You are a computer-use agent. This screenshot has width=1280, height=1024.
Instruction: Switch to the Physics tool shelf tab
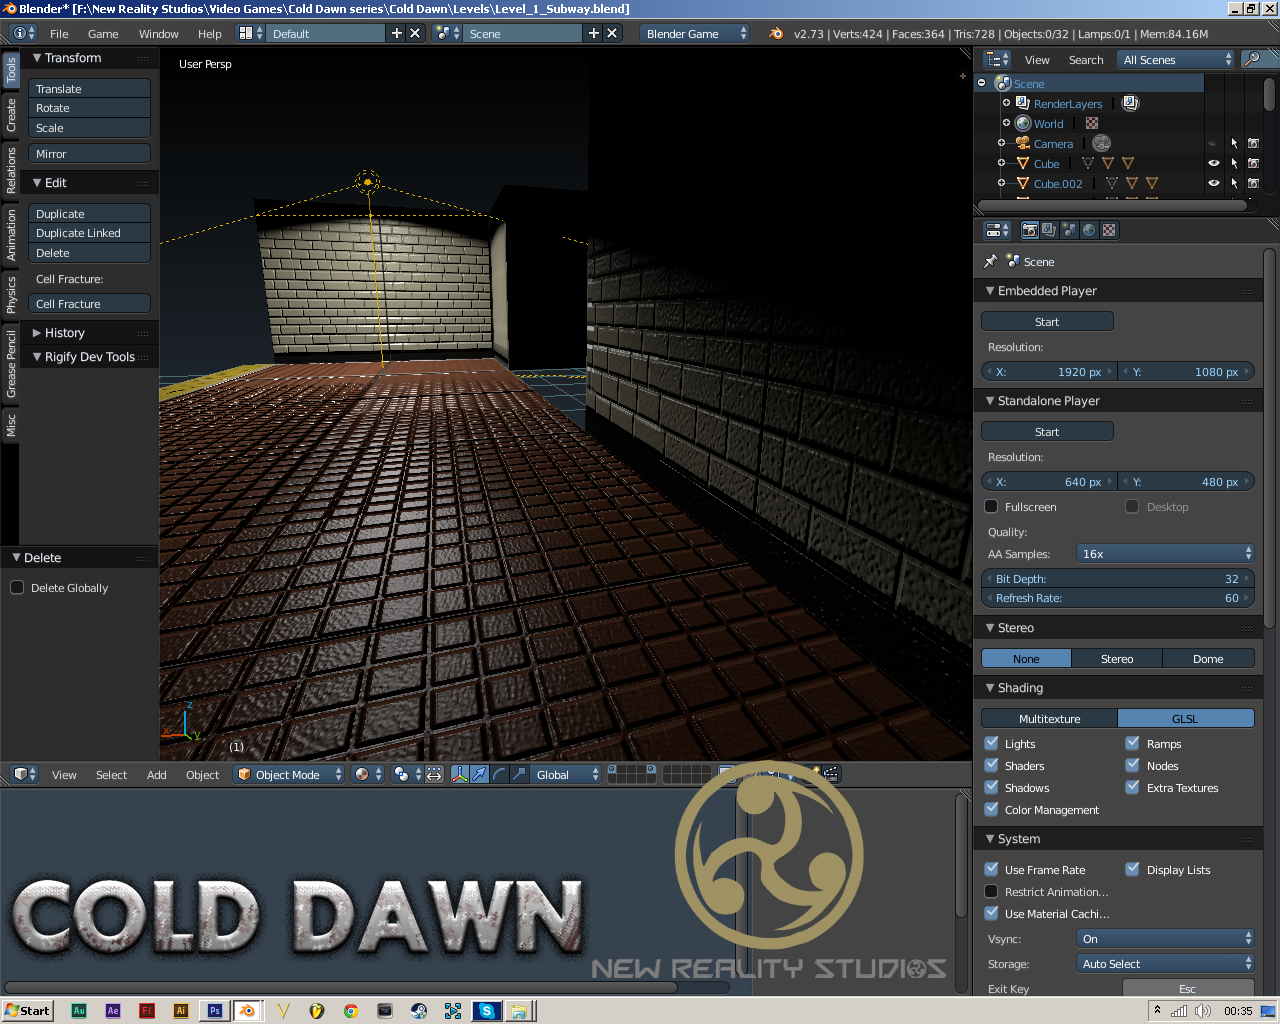(11, 295)
